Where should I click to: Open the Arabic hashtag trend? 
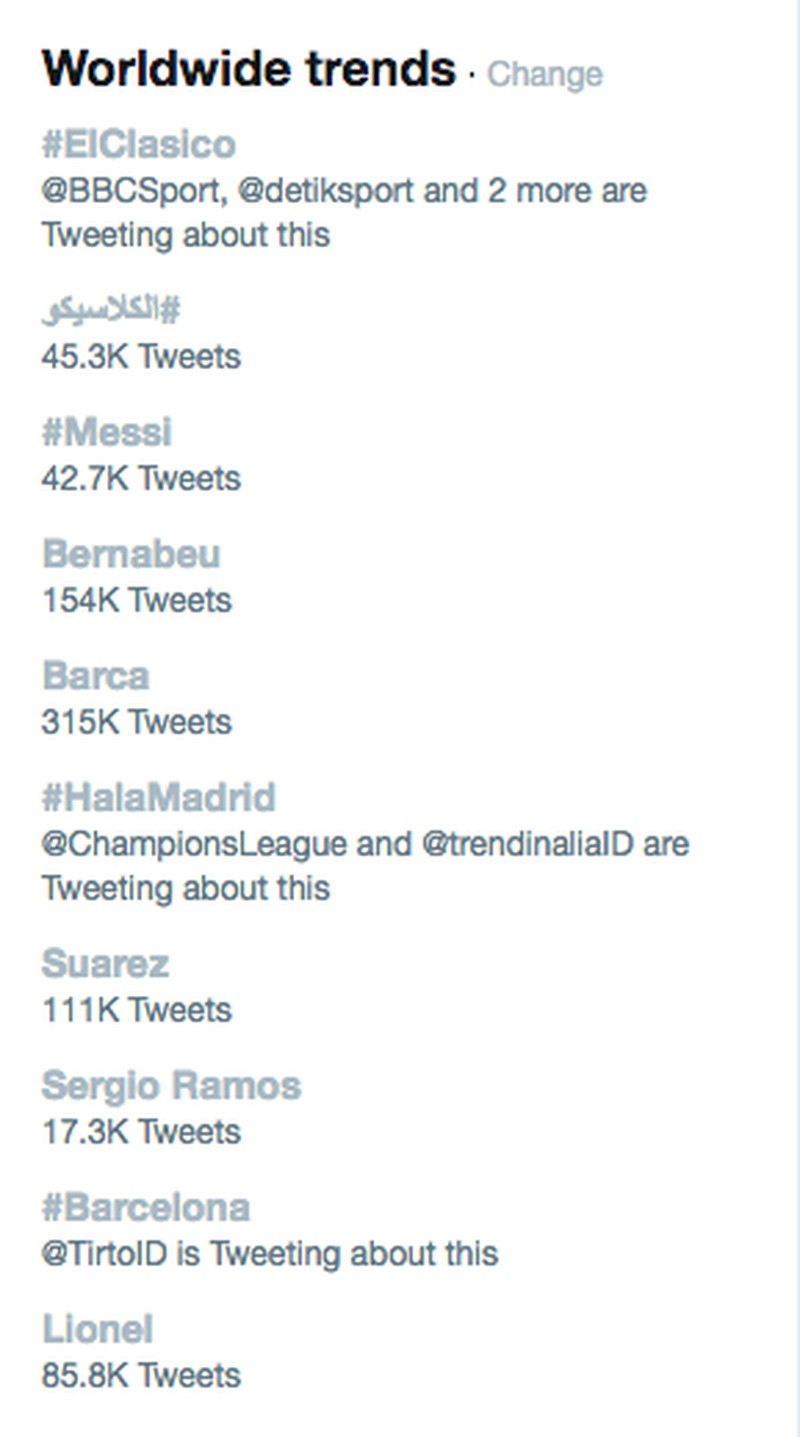(110, 310)
